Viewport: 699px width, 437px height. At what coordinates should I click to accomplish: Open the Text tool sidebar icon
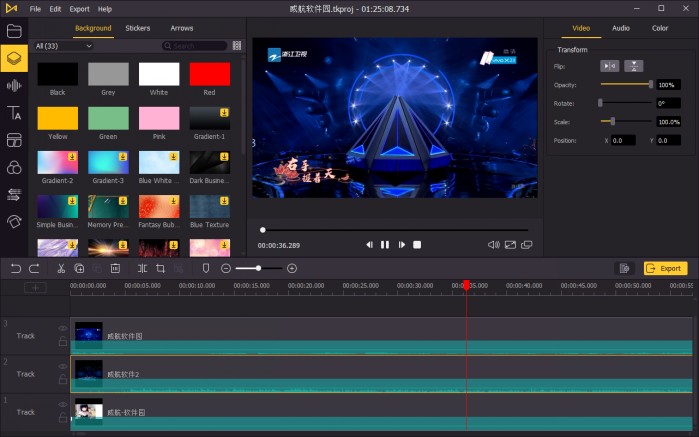[x=14, y=113]
